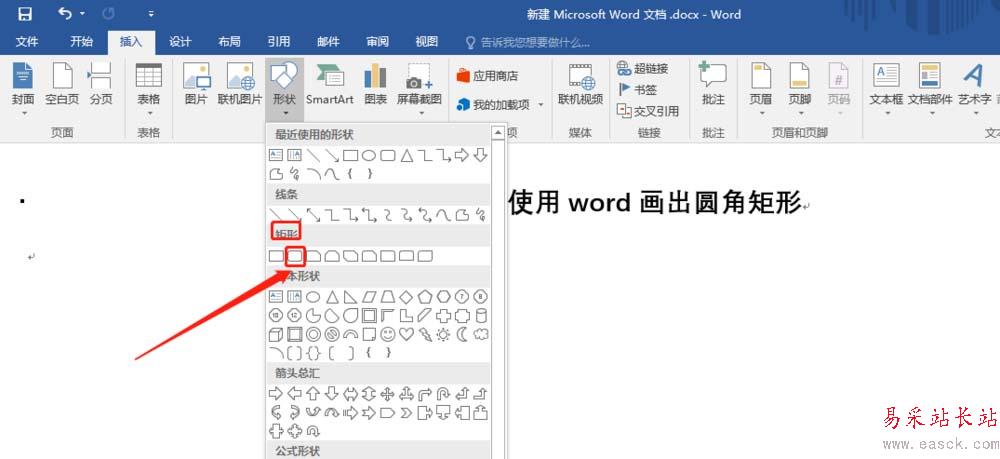Insert a 联机视频 online video
The image size is (1000, 459).
tap(580, 84)
